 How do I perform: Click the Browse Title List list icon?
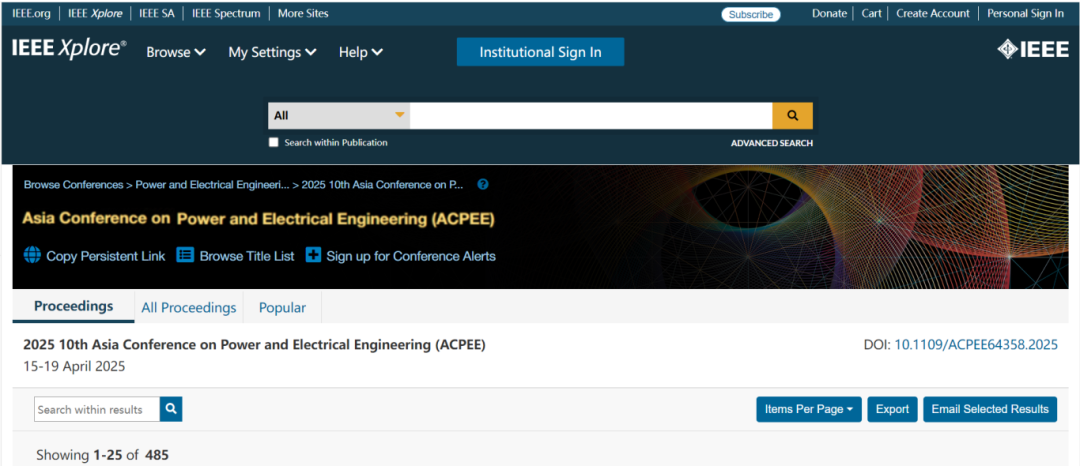click(185, 255)
